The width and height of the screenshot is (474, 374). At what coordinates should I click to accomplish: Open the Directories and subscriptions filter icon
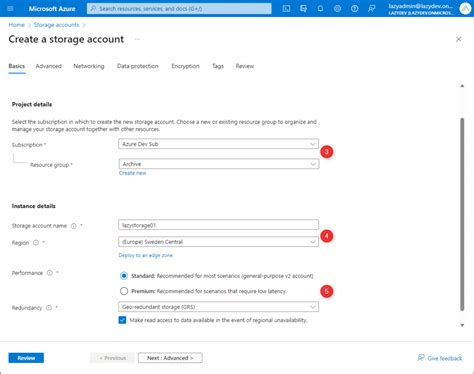pos(303,9)
